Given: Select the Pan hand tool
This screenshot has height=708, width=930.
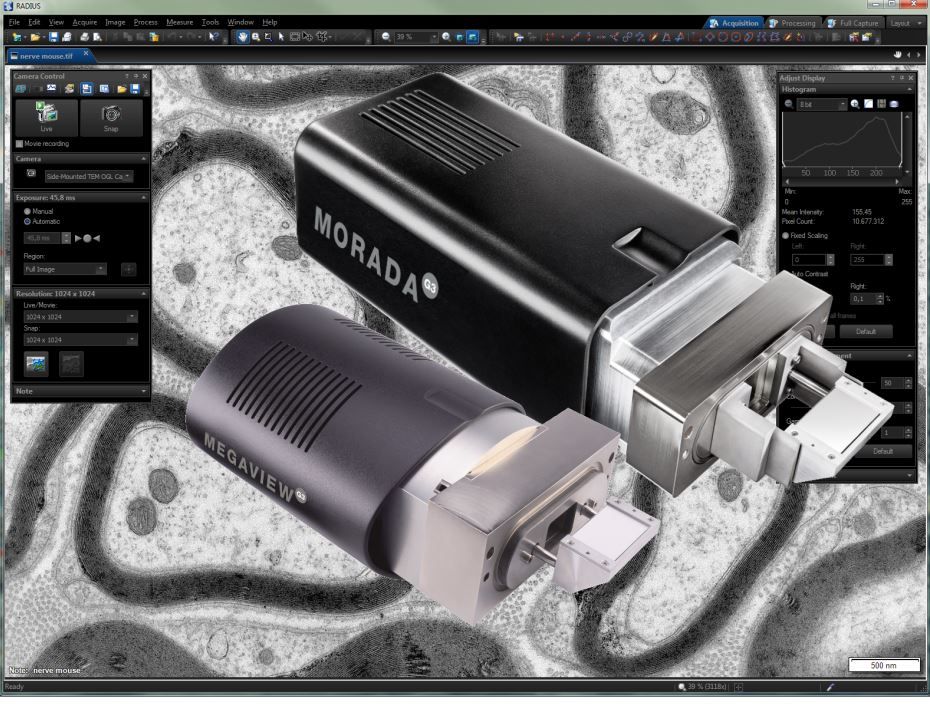Looking at the screenshot, I should (x=243, y=37).
